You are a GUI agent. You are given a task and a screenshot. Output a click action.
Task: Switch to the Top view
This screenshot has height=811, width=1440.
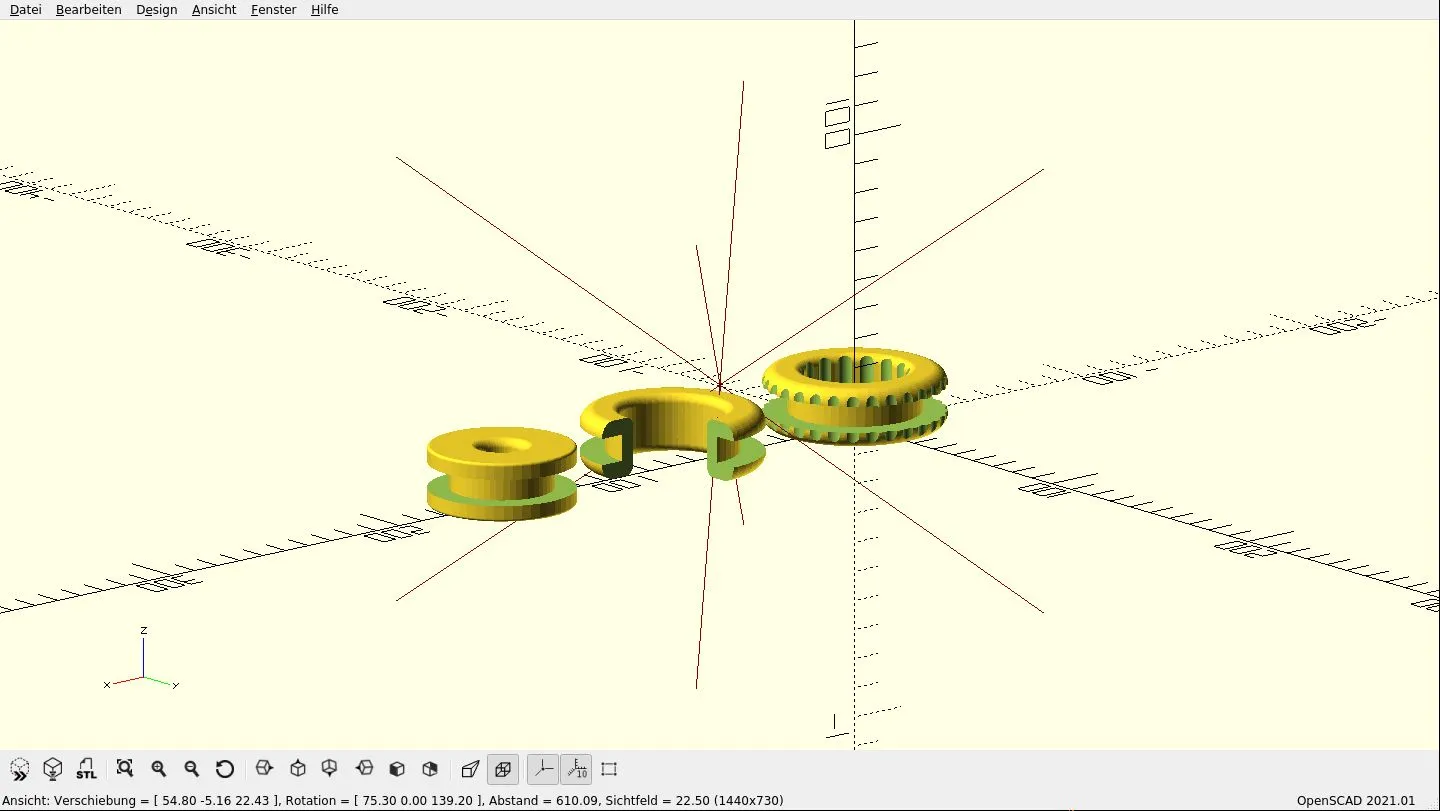click(x=297, y=769)
